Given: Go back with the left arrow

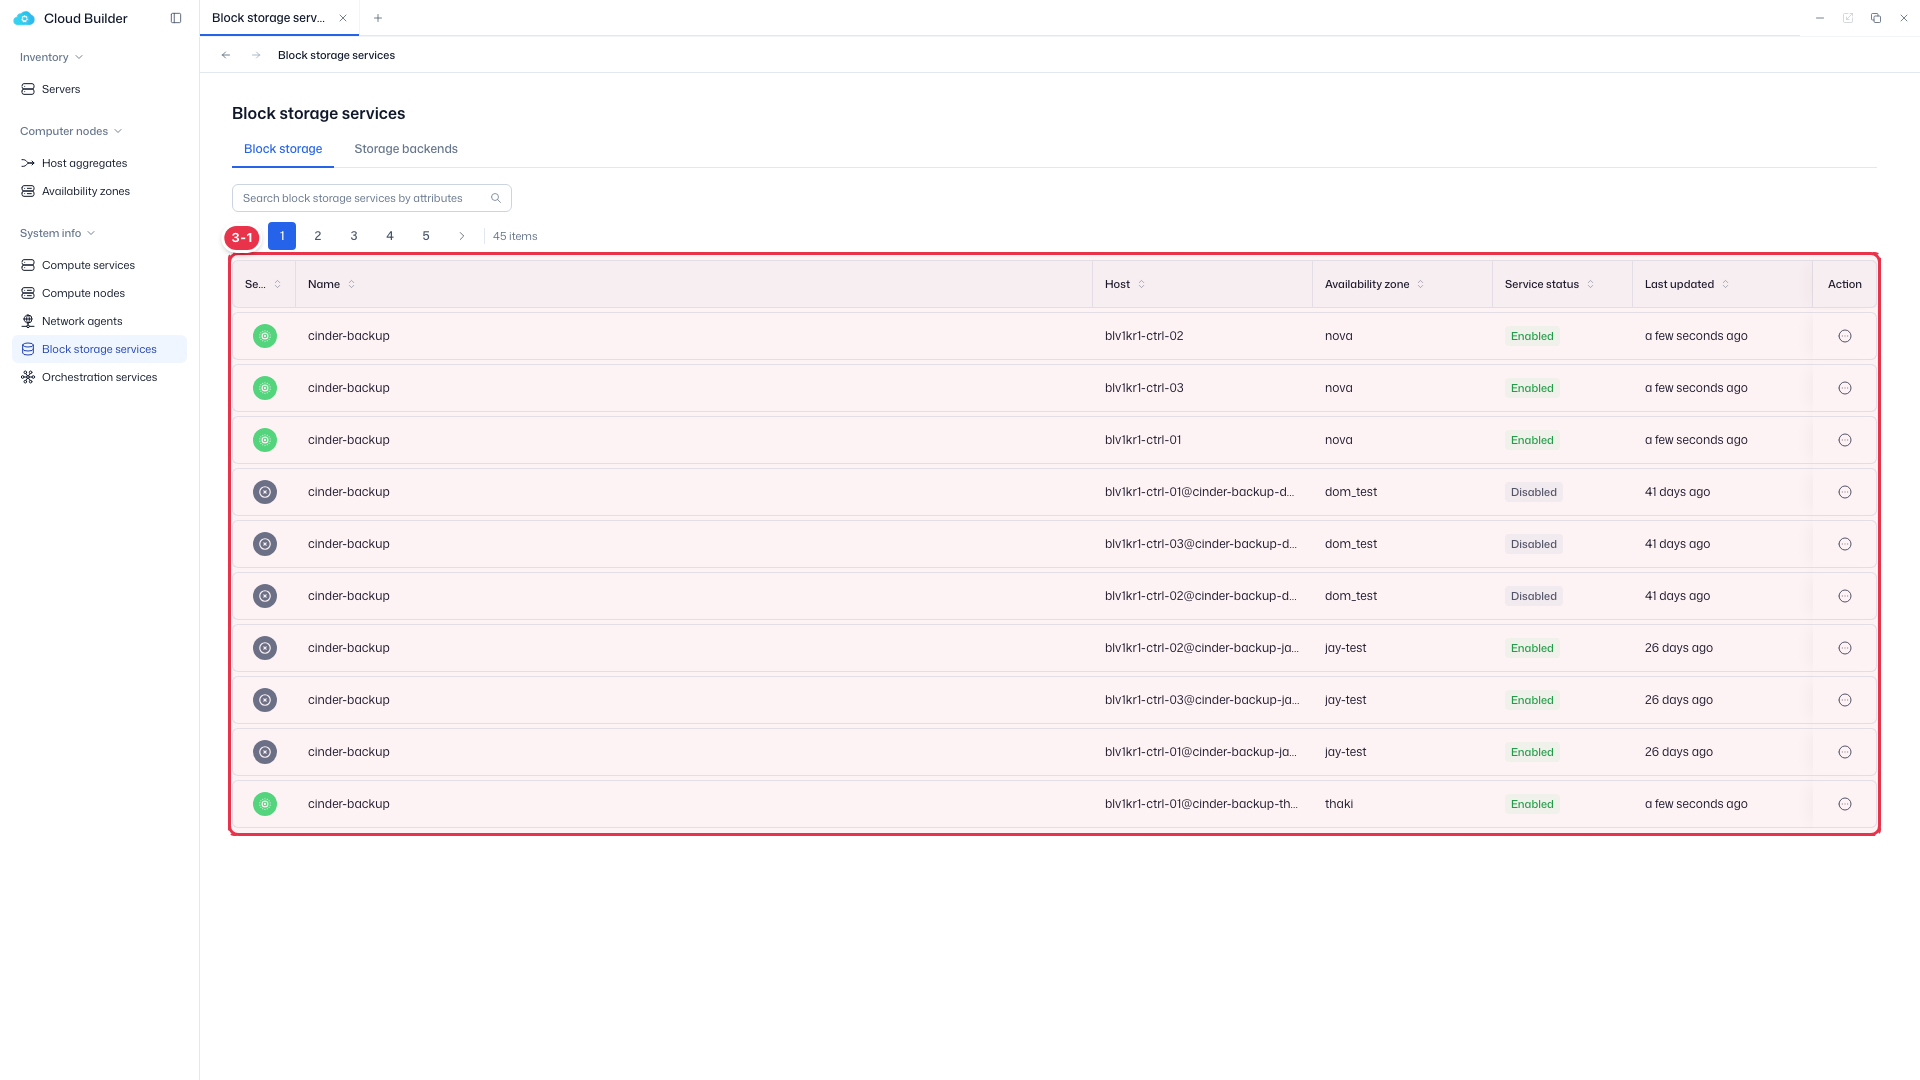Looking at the screenshot, I should coord(226,55).
